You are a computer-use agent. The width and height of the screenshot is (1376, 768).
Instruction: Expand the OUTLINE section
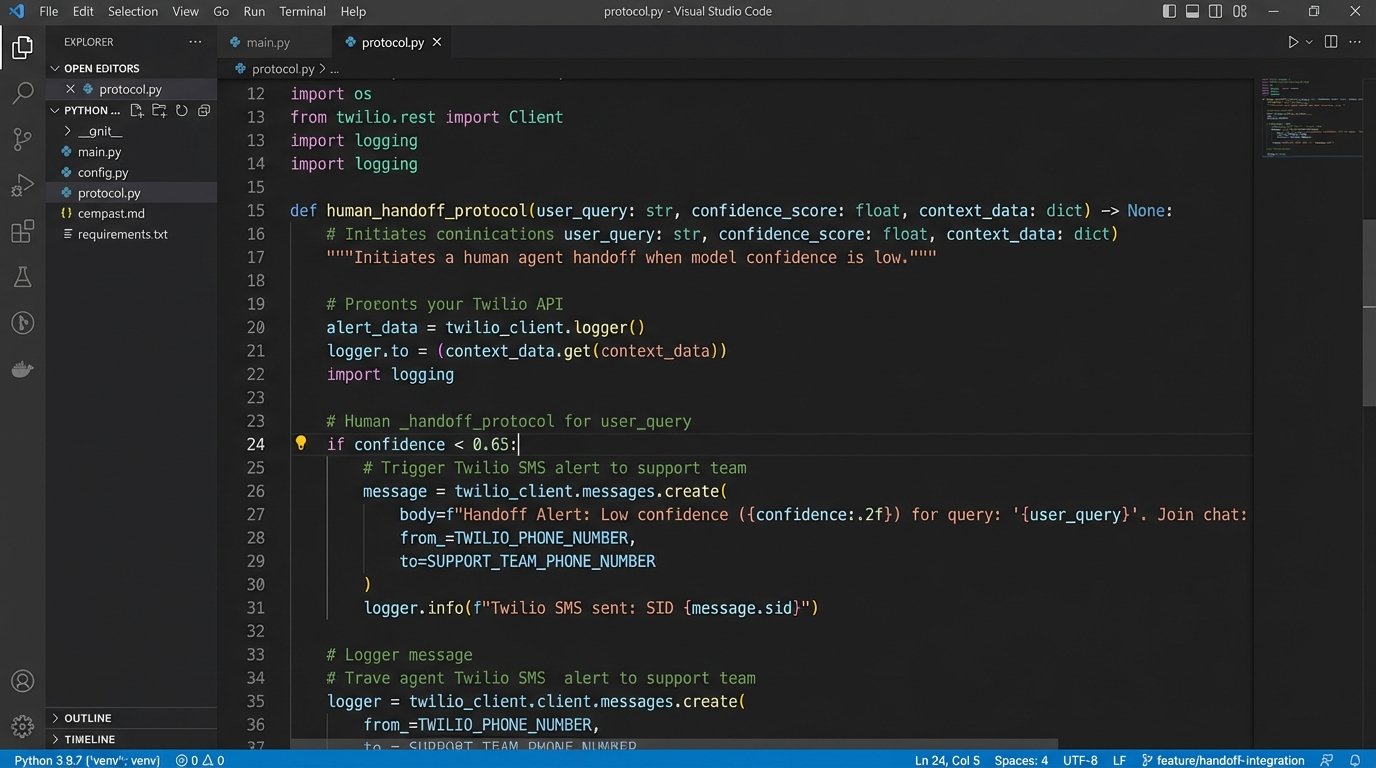[x=88, y=718]
